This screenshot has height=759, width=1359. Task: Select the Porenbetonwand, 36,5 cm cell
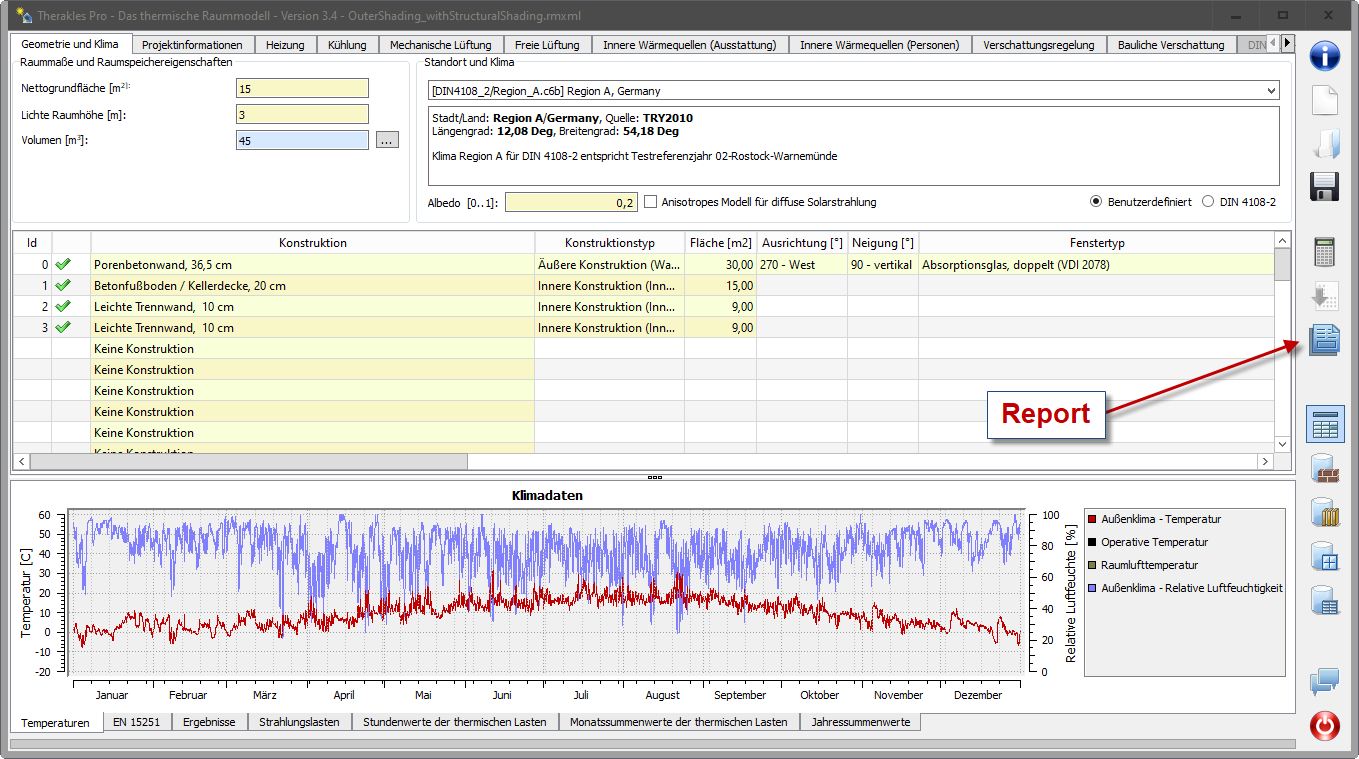(x=312, y=265)
